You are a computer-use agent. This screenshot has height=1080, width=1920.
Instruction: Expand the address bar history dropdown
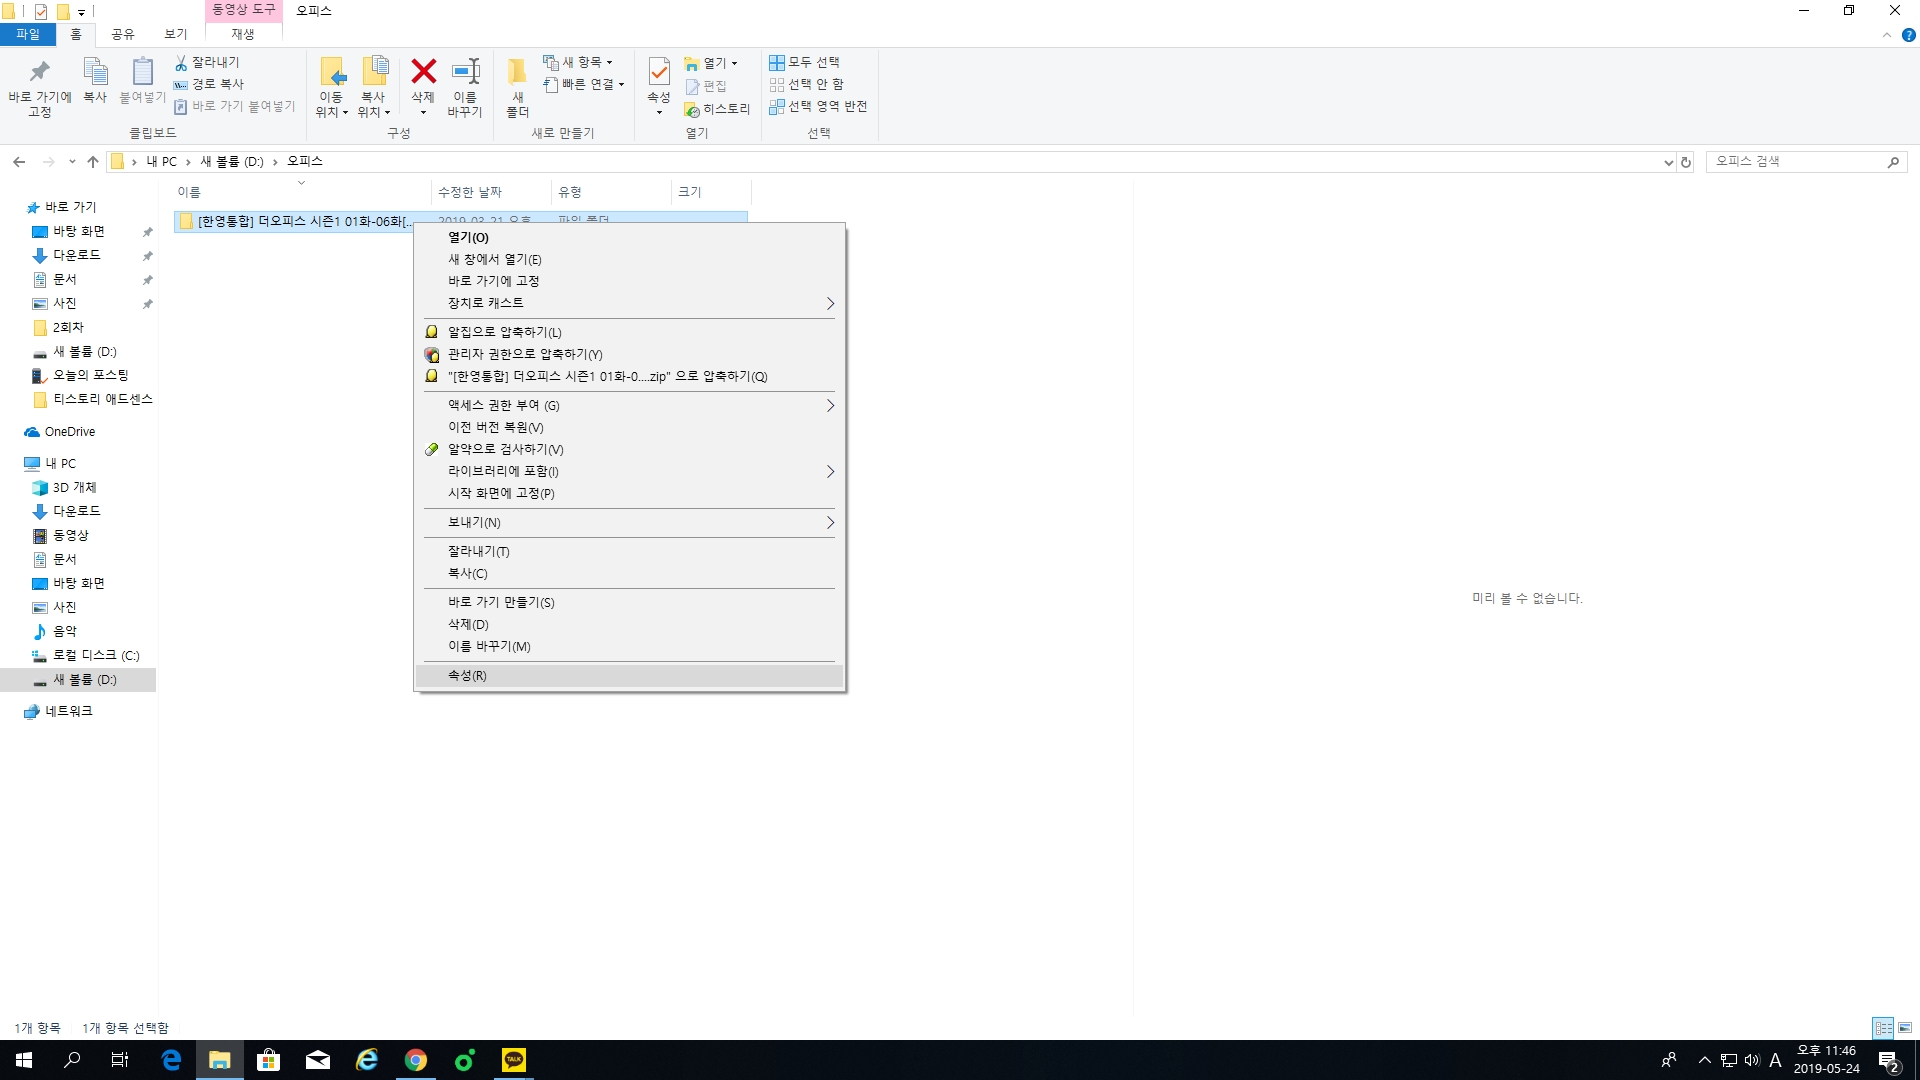coord(1668,162)
